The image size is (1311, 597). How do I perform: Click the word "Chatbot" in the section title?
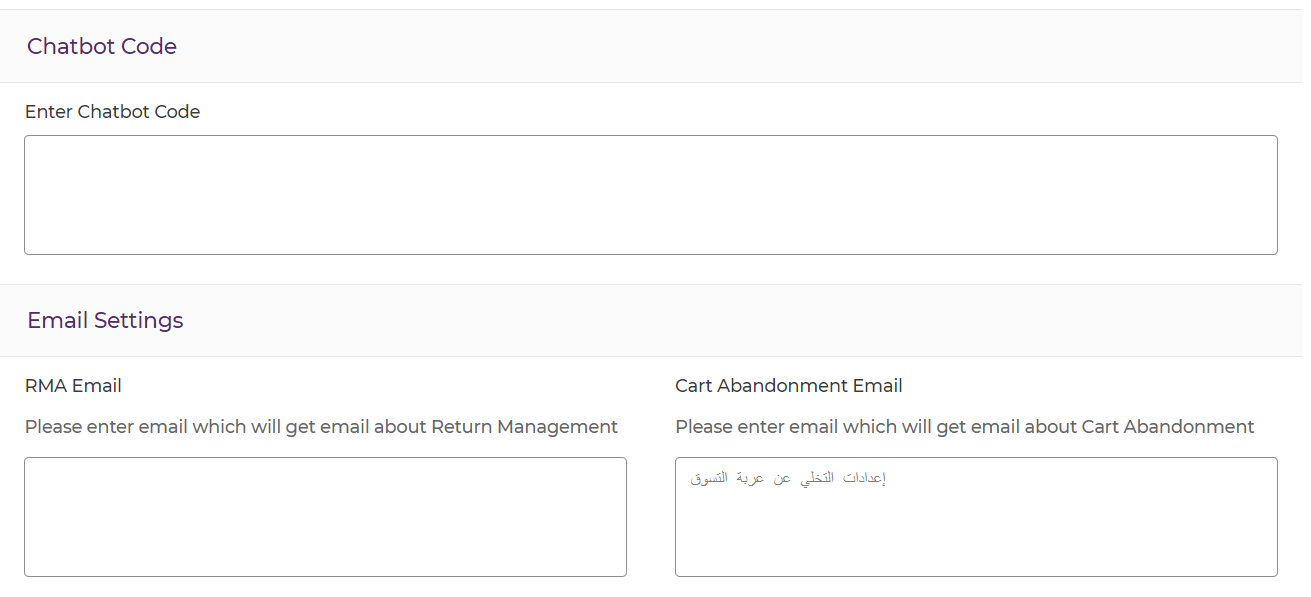[70, 46]
